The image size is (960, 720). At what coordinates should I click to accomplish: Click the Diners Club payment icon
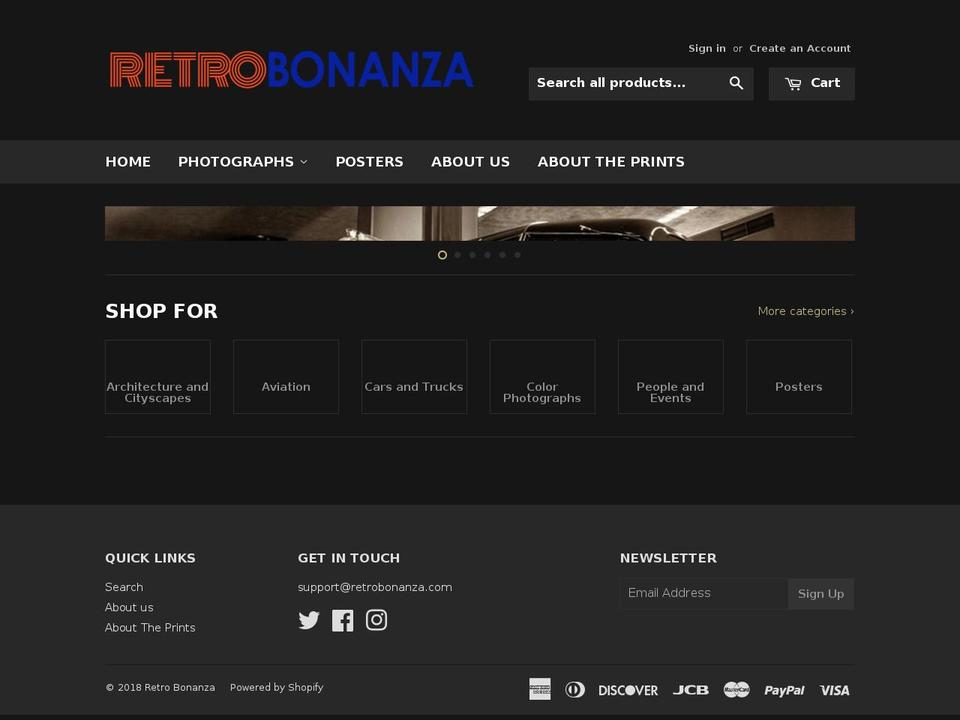coord(574,689)
